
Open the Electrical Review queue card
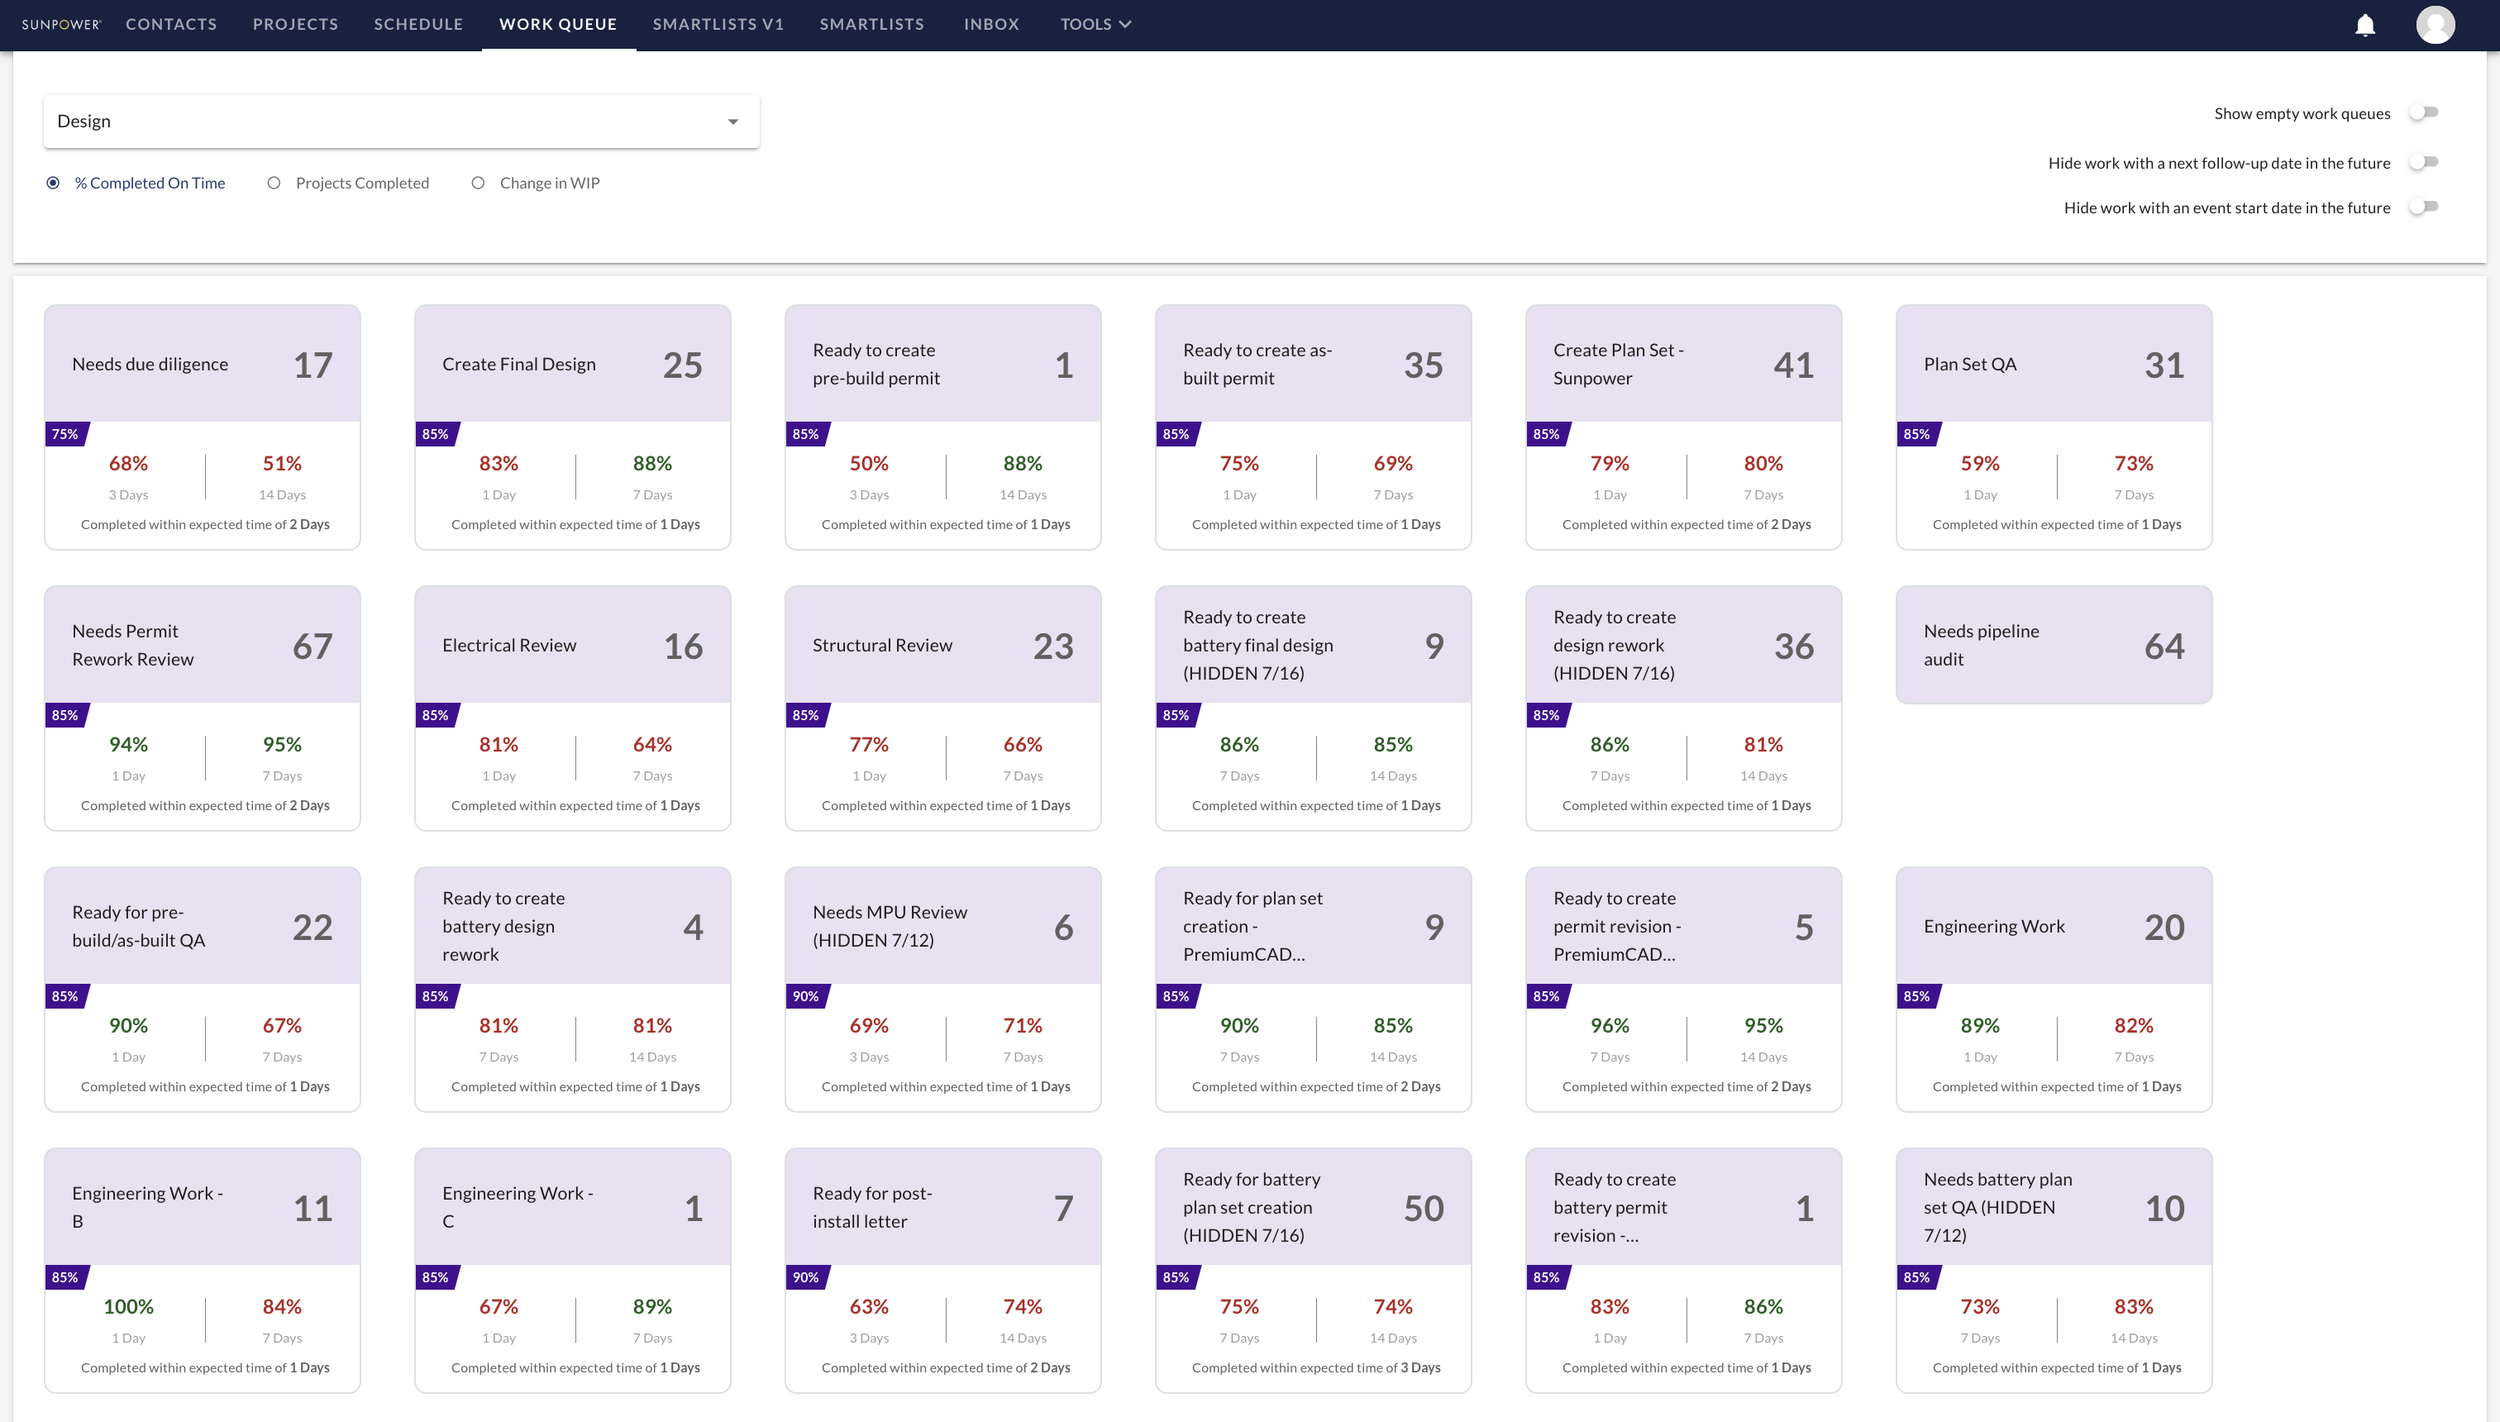pos(571,707)
